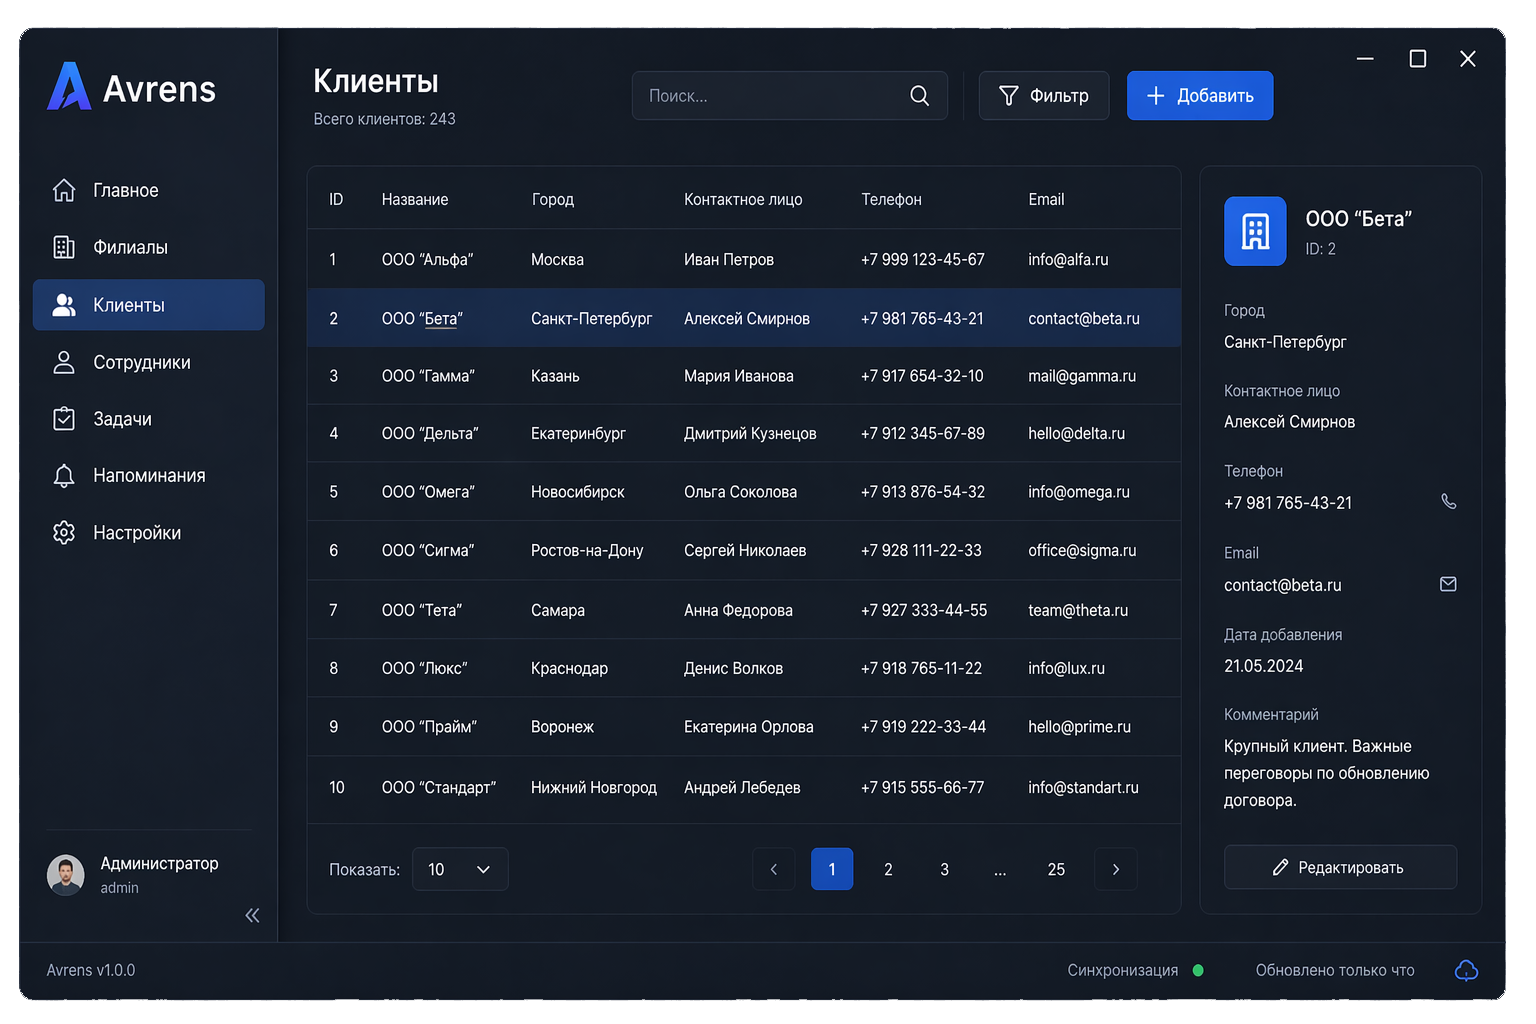The image size is (1536, 1024).
Task: Open Настройки via the gear icon
Action: (64, 532)
